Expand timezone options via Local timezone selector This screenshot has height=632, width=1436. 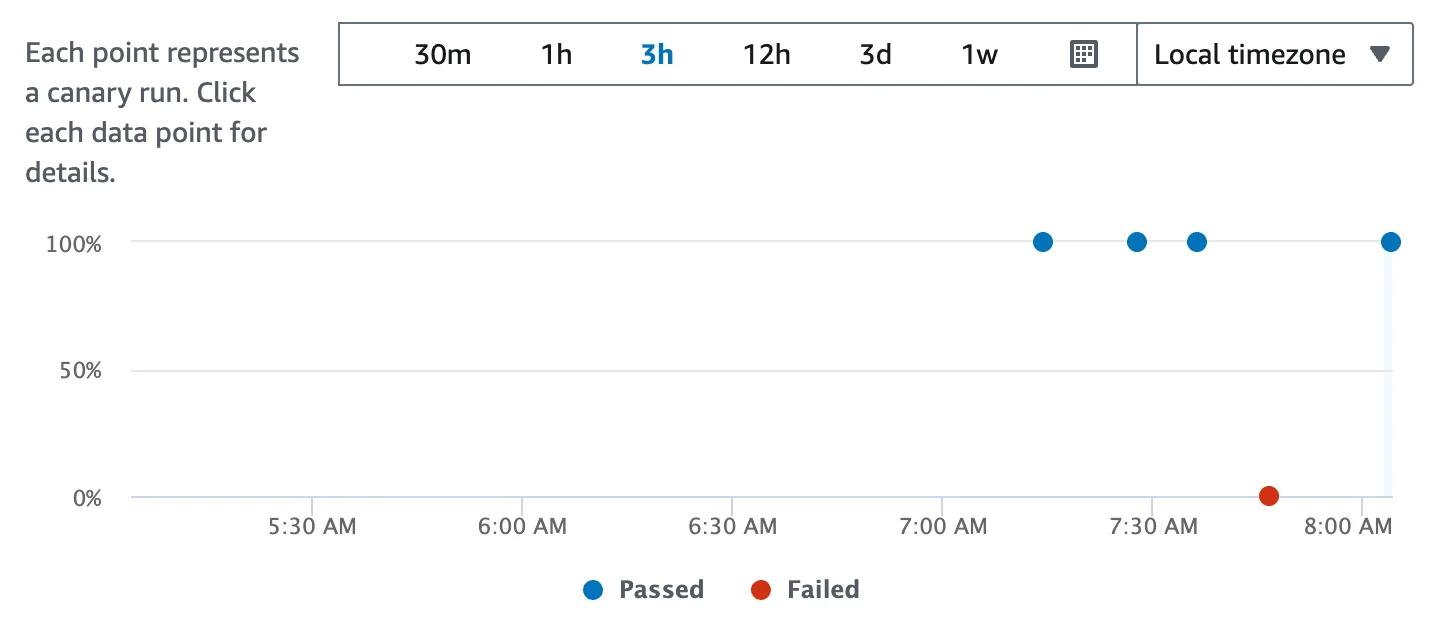click(1249, 55)
